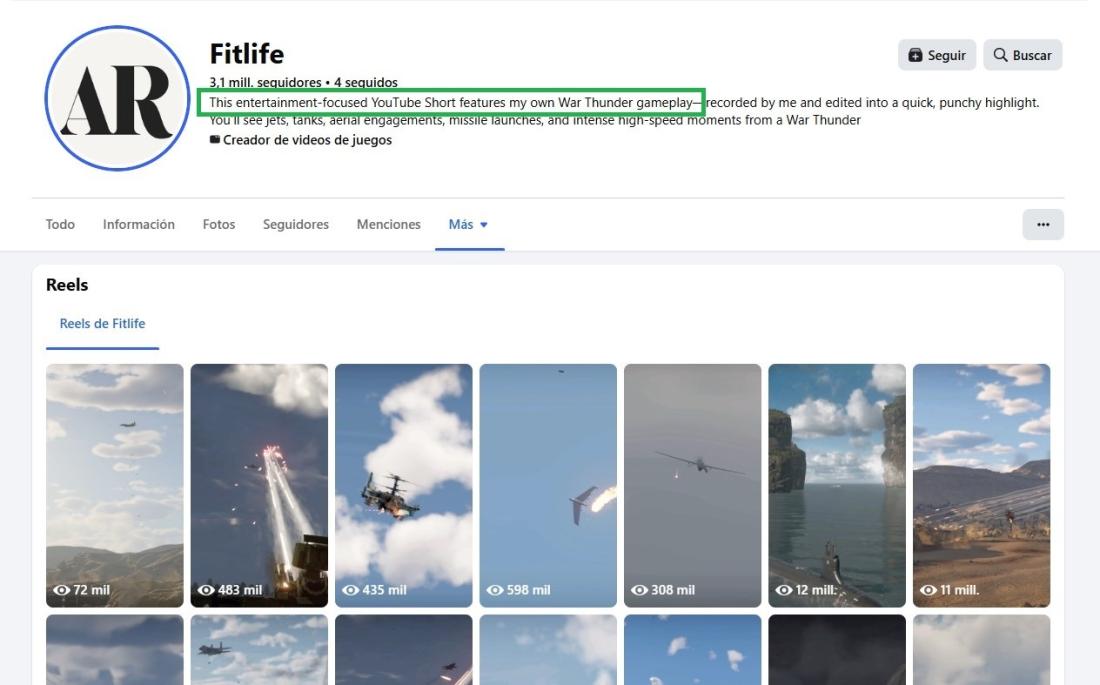Open the Buscar search button
This screenshot has height=685, width=1100.
(x=1022, y=55)
